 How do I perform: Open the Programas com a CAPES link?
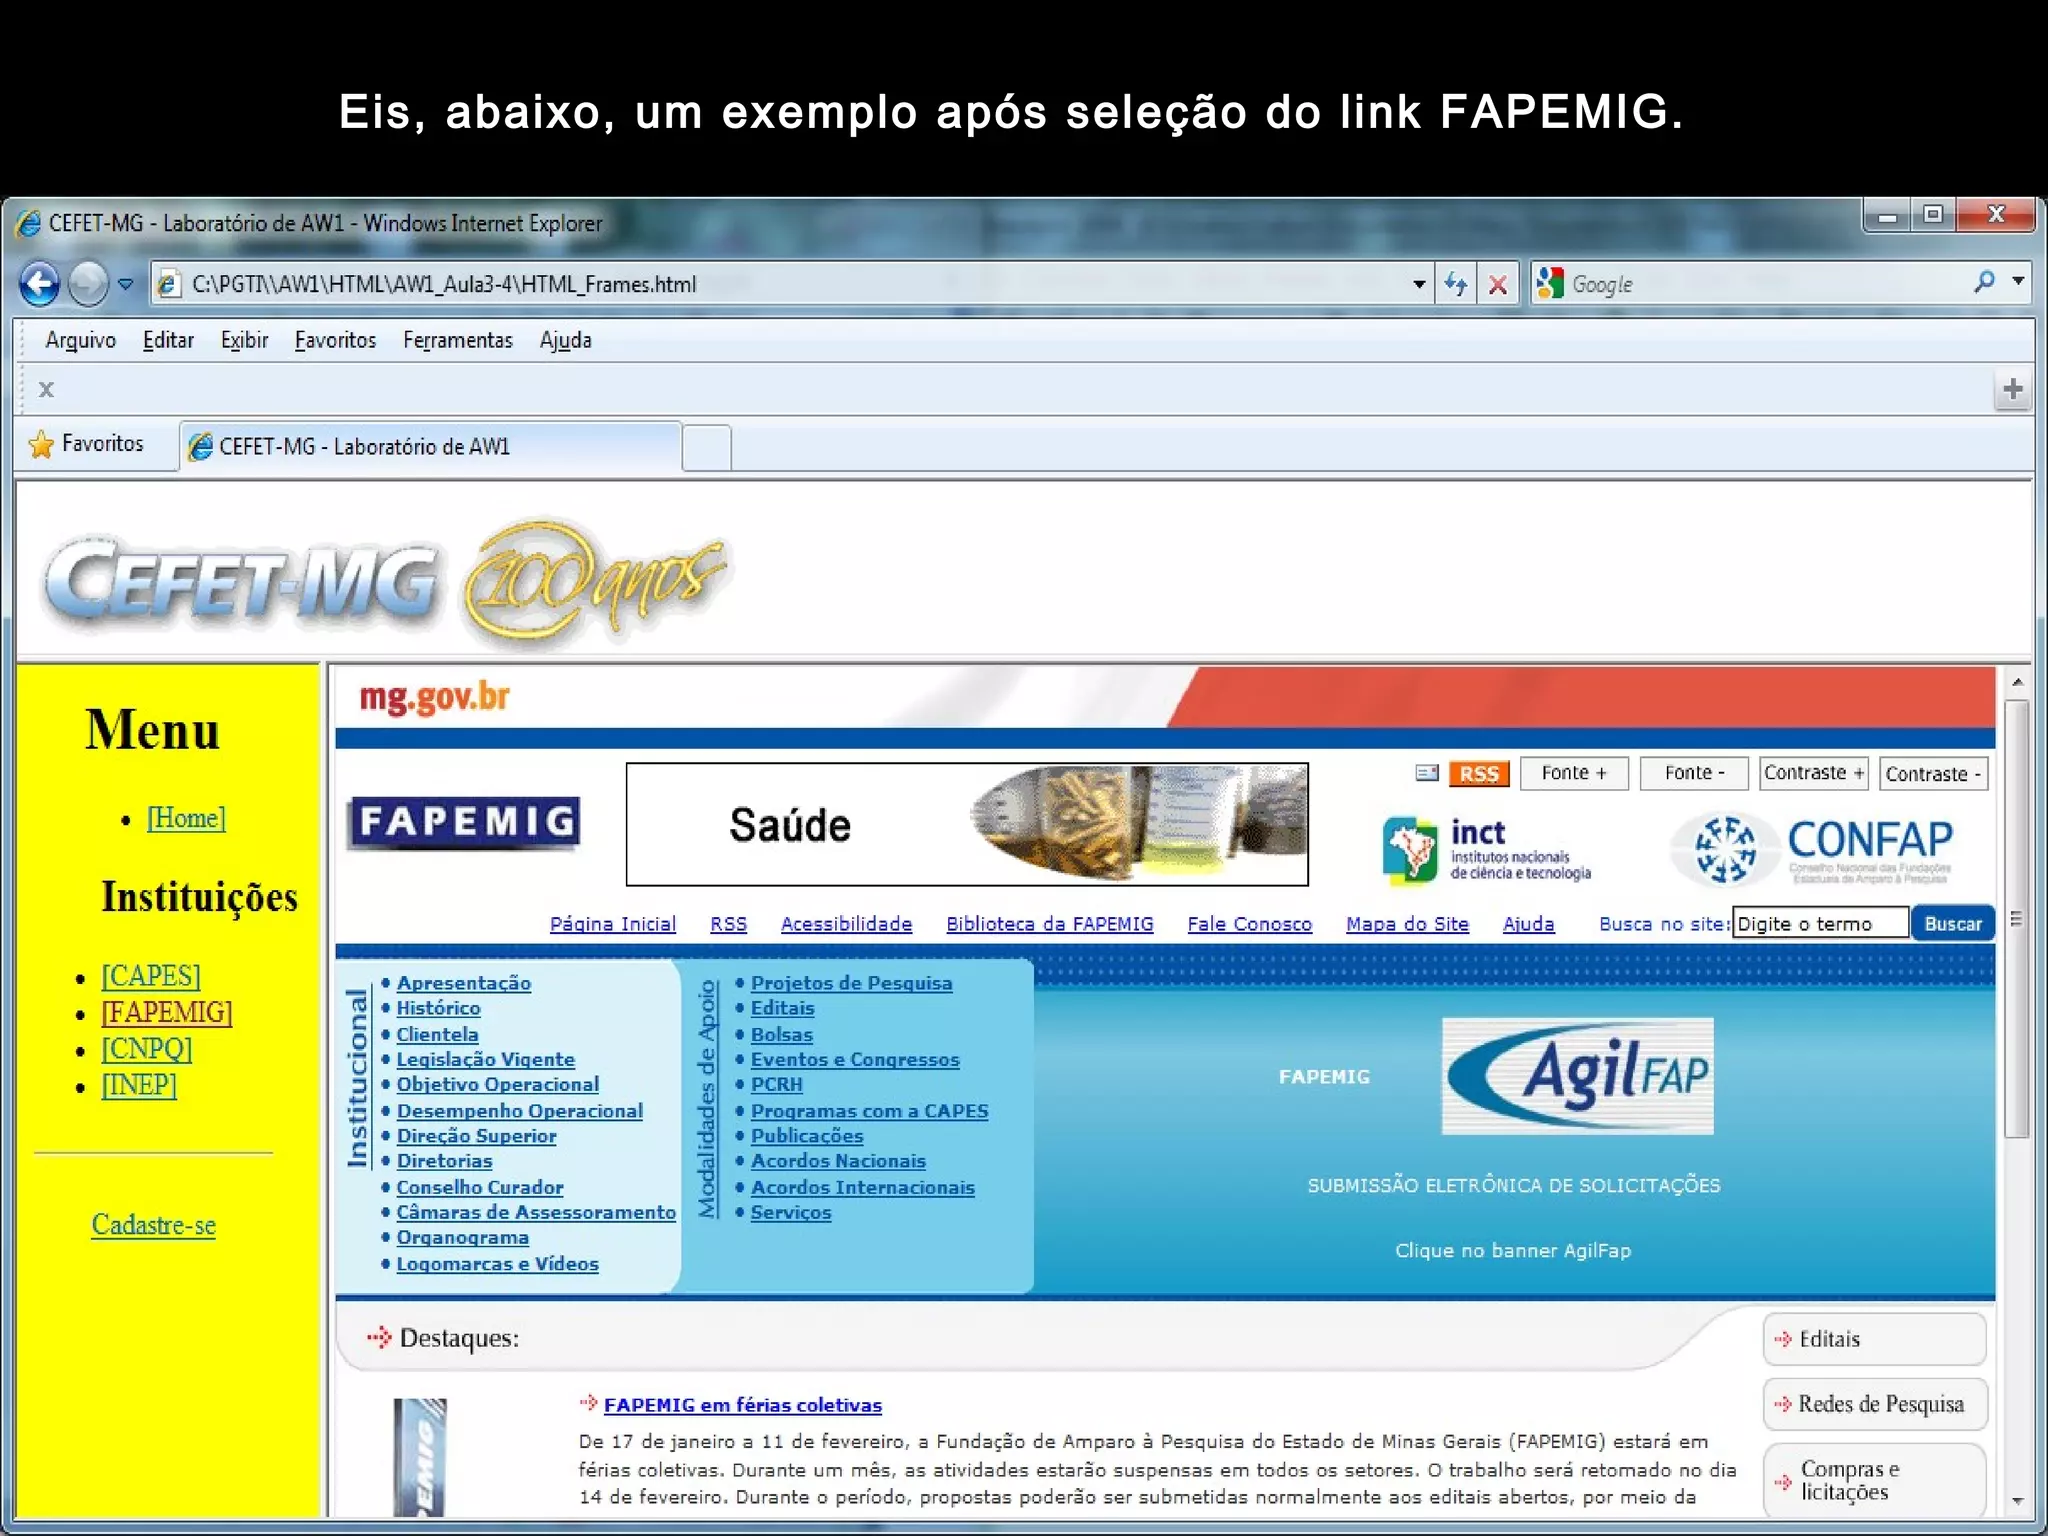coord(870,1111)
